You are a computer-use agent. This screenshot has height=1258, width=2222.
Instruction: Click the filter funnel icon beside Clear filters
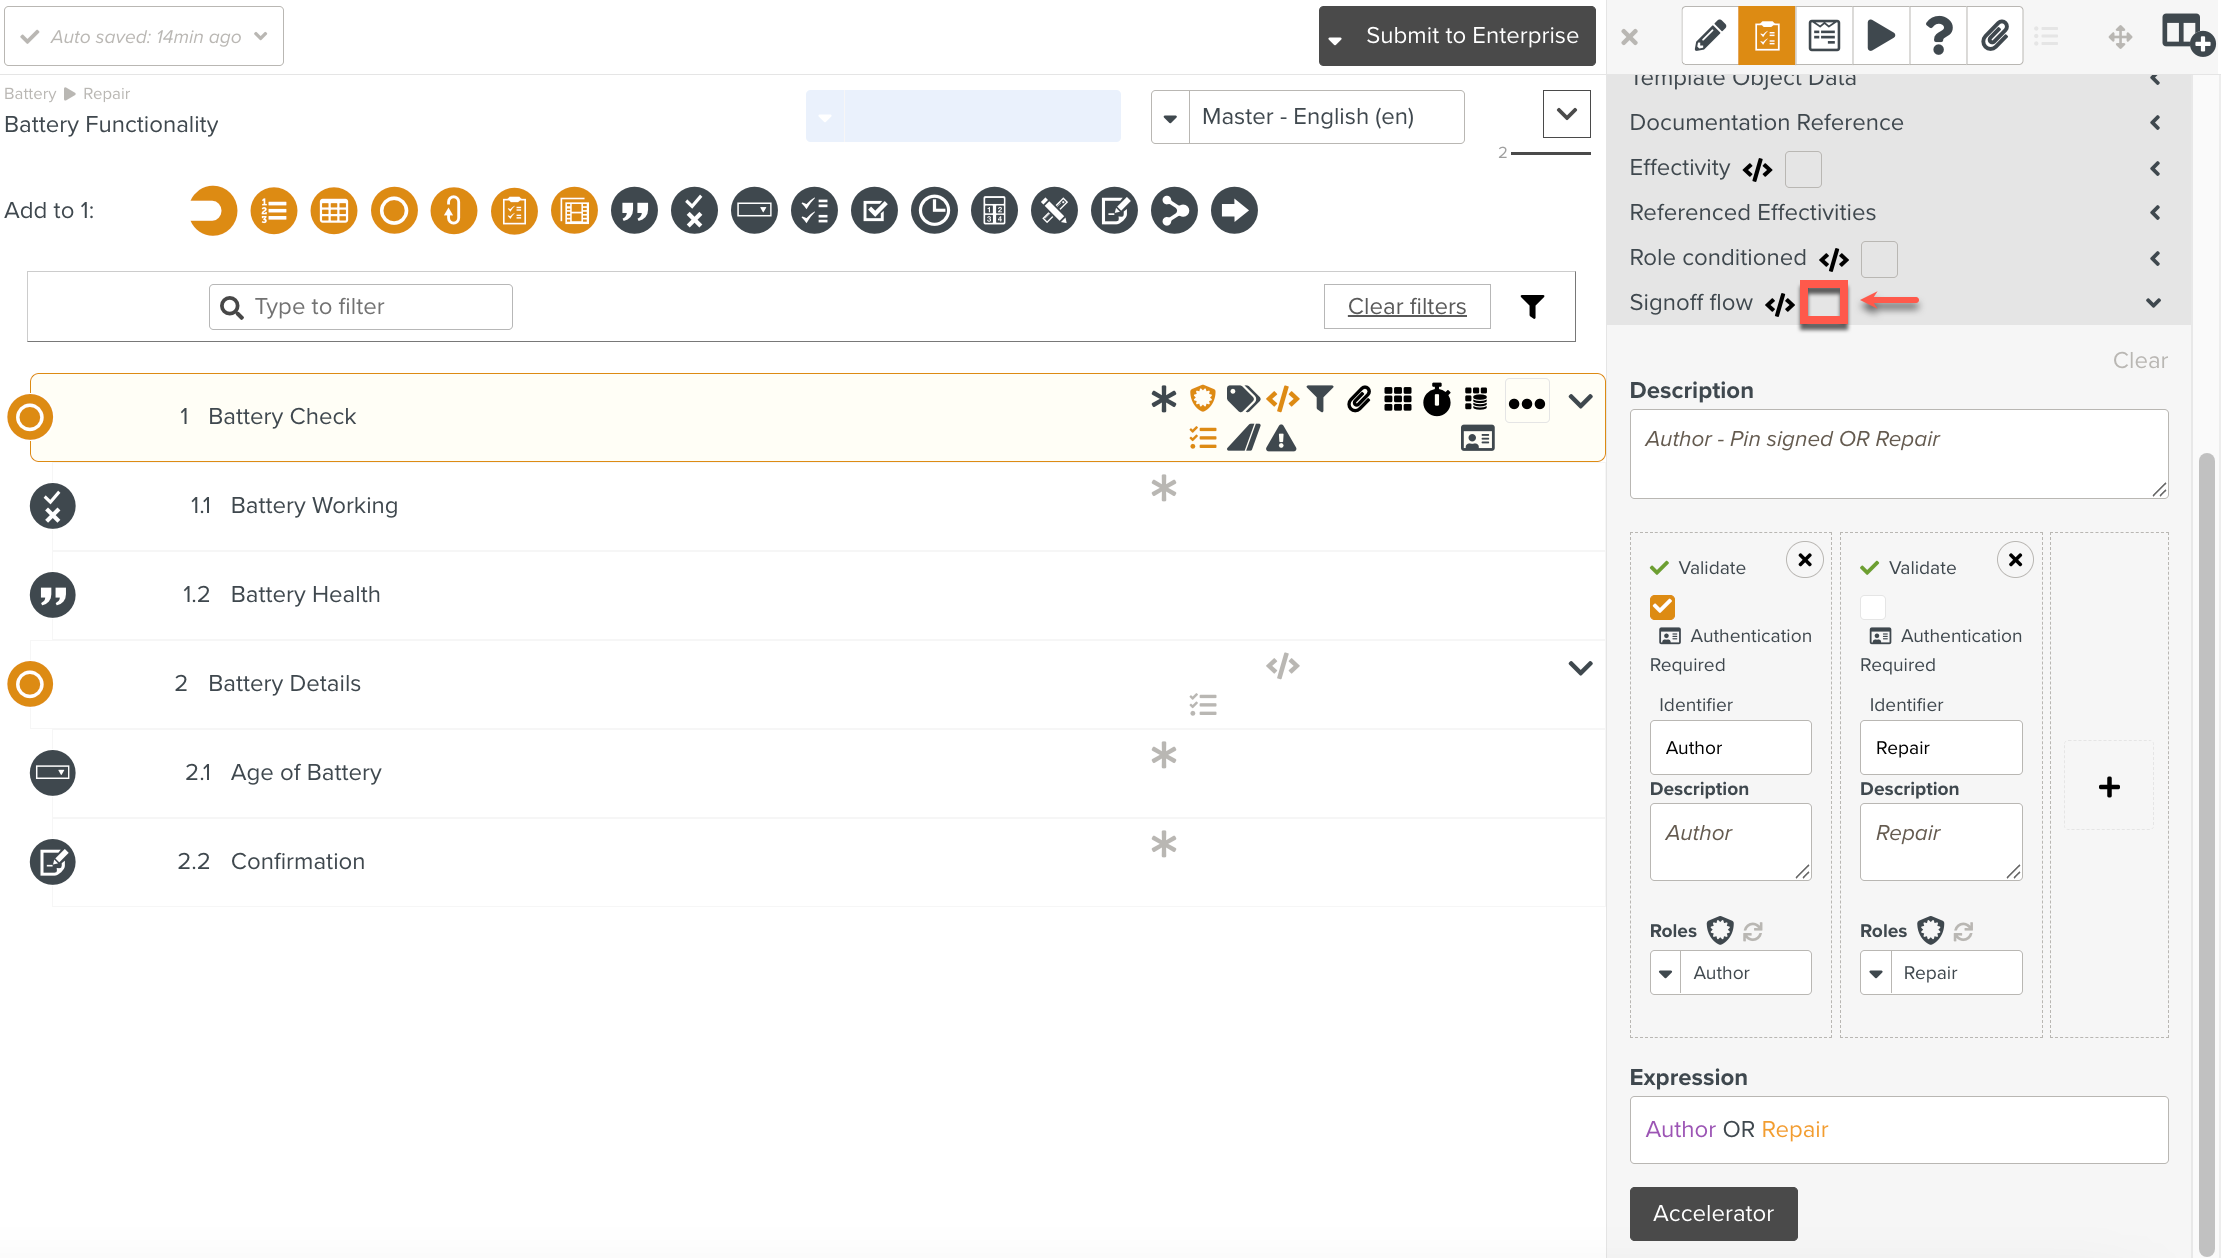(x=1532, y=307)
